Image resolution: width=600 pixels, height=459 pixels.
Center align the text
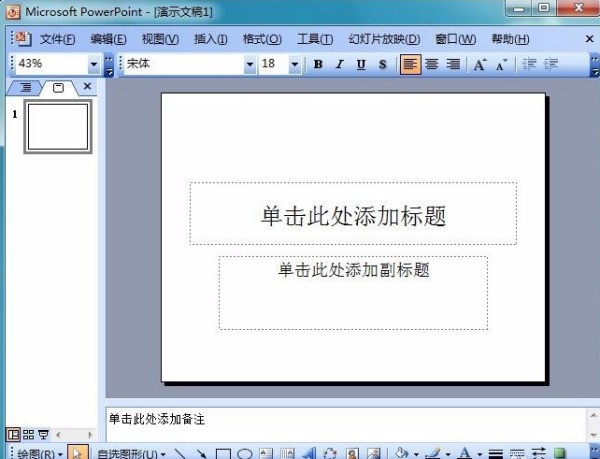point(432,64)
